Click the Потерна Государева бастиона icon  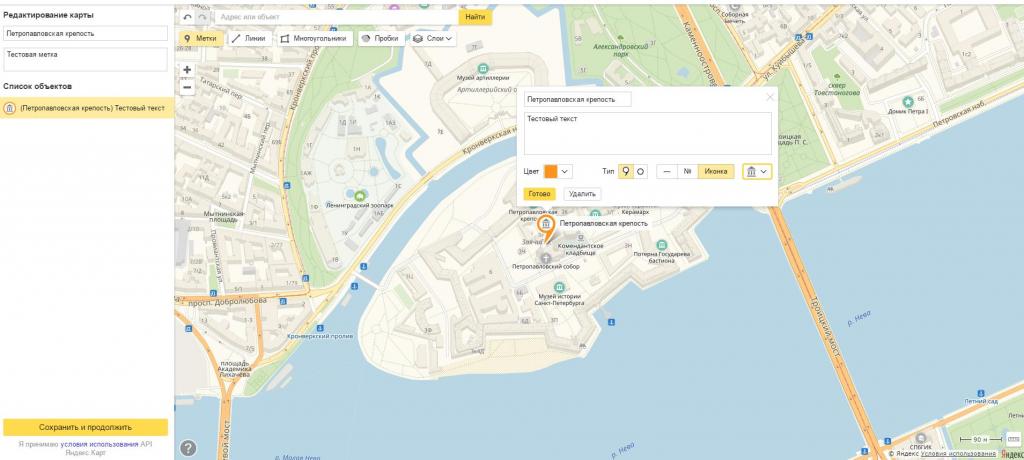click(662, 244)
